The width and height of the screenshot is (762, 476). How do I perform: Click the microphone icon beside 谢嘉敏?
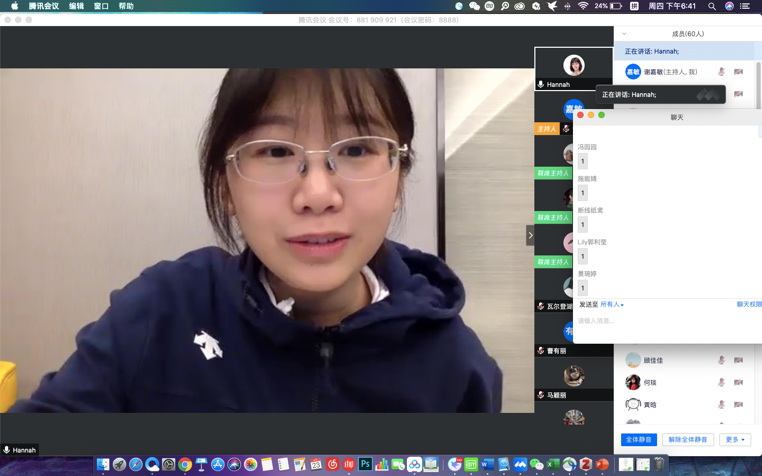721,72
